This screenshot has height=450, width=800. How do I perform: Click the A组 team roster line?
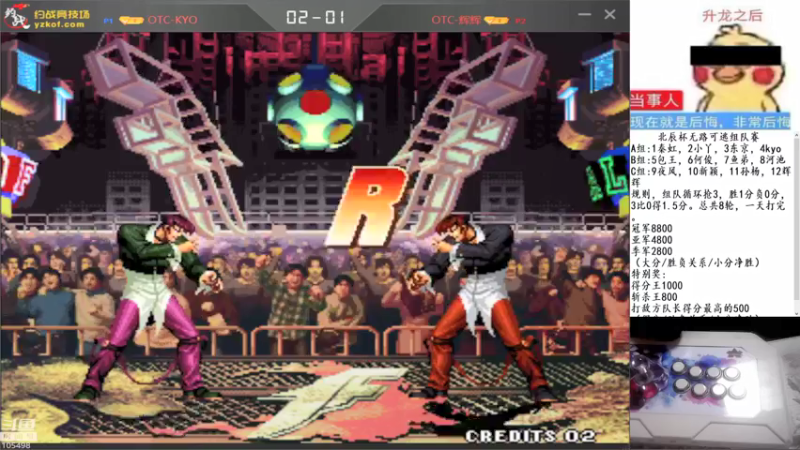click(x=706, y=148)
